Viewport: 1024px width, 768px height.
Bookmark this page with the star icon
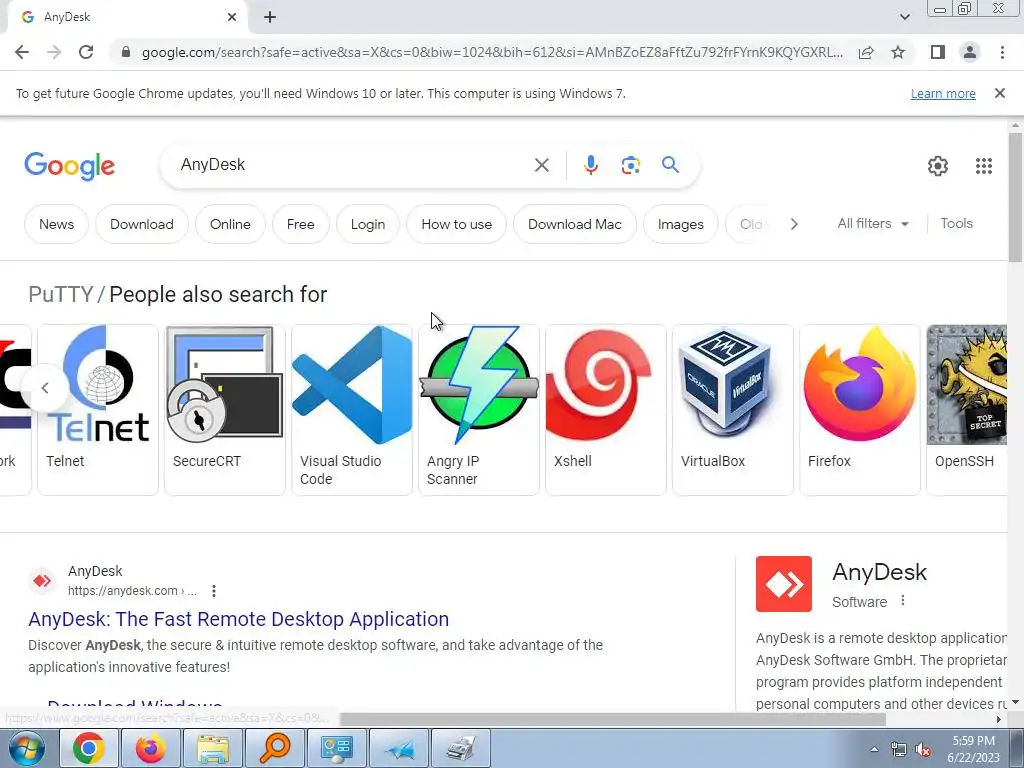tap(898, 52)
